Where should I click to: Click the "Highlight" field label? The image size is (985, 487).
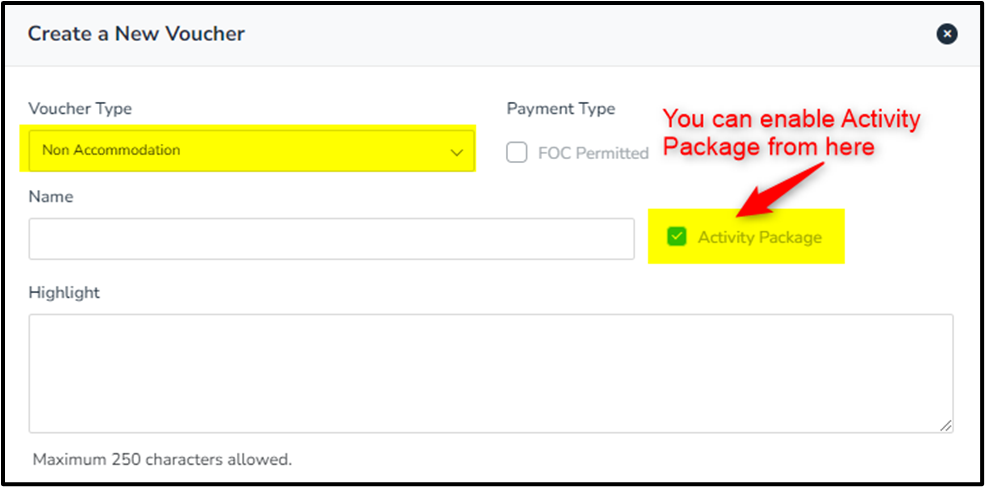[64, 293]
